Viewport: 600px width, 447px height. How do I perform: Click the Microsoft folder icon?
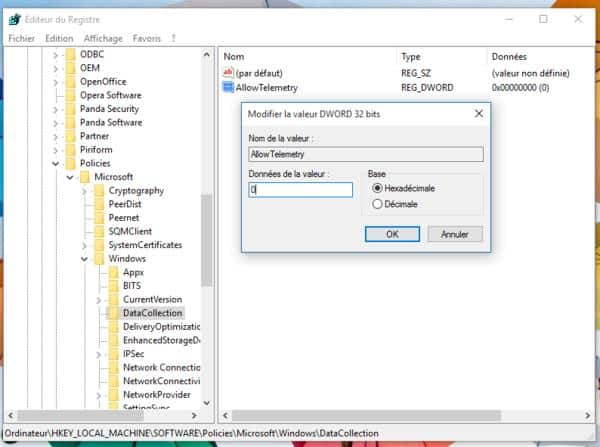[x=85, y=177]
